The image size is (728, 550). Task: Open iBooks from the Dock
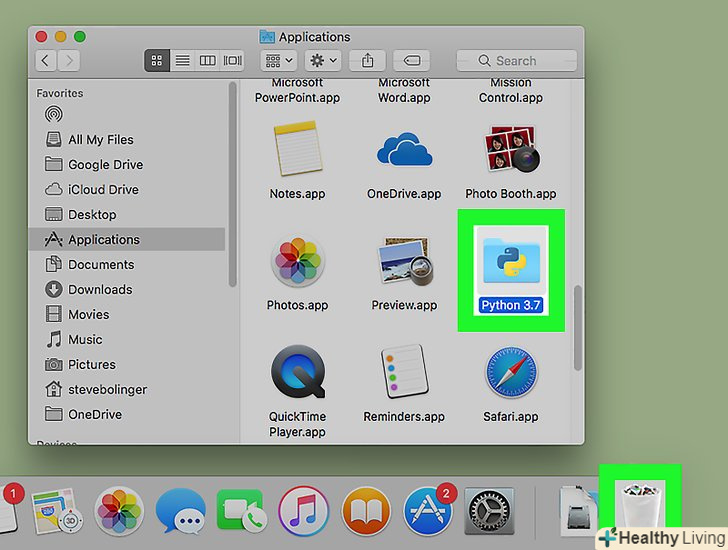click(366, 511)
